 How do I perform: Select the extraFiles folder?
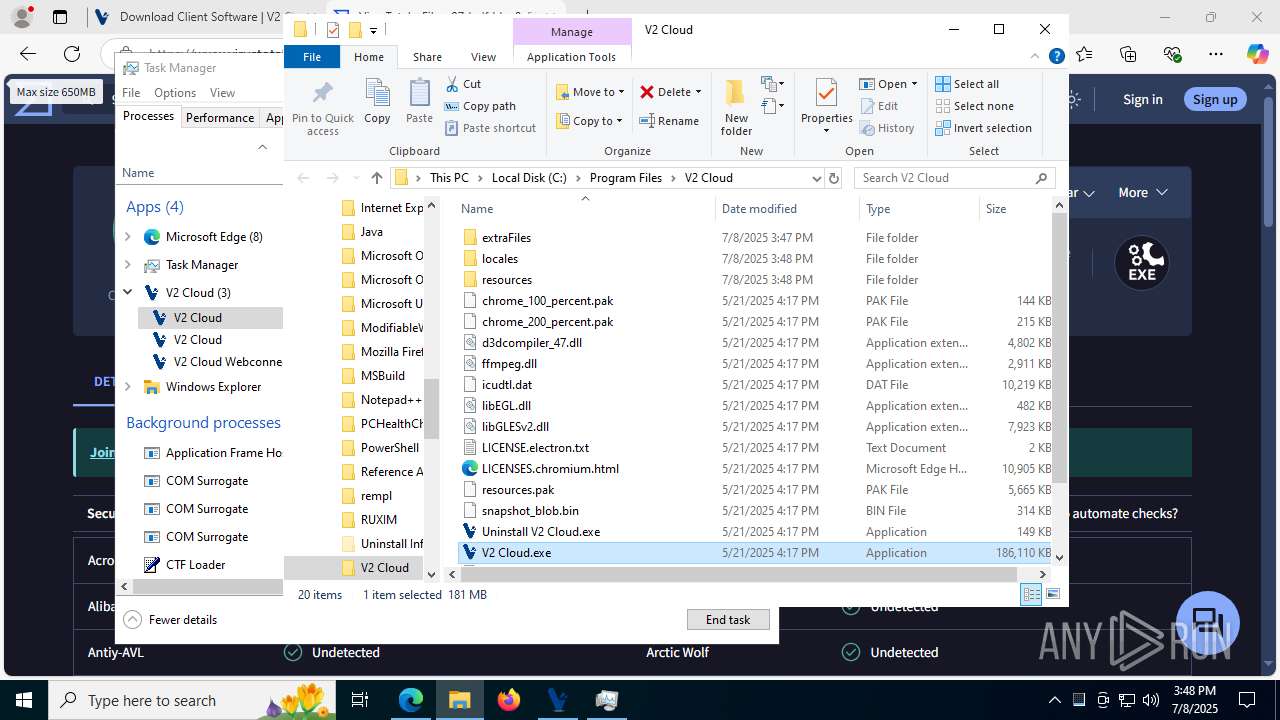pos(506,238)
